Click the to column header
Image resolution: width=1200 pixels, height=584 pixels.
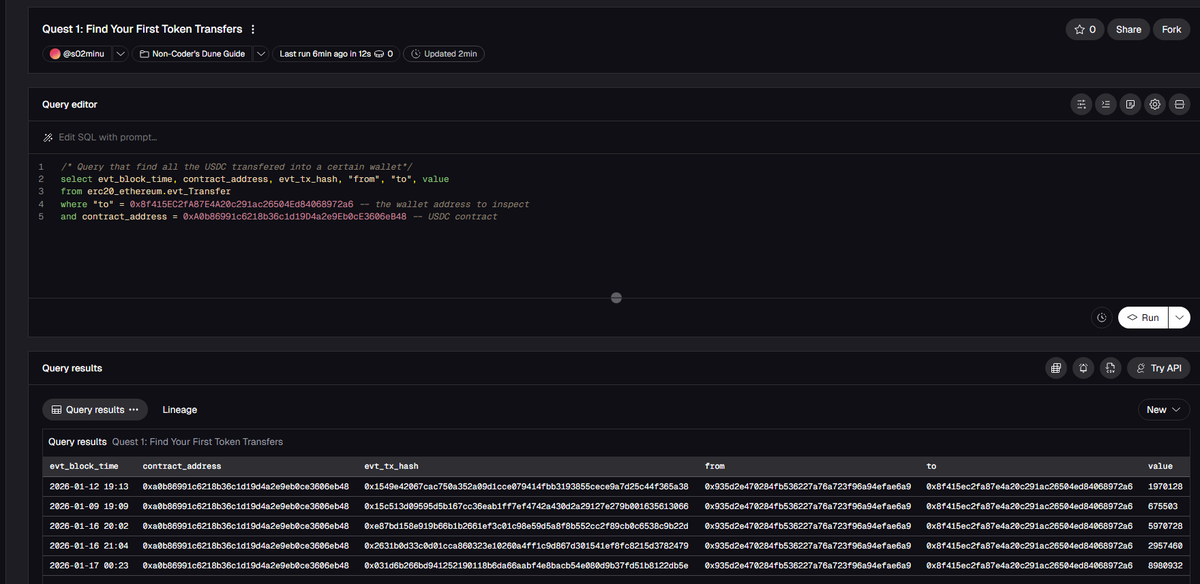click(932, 466)
